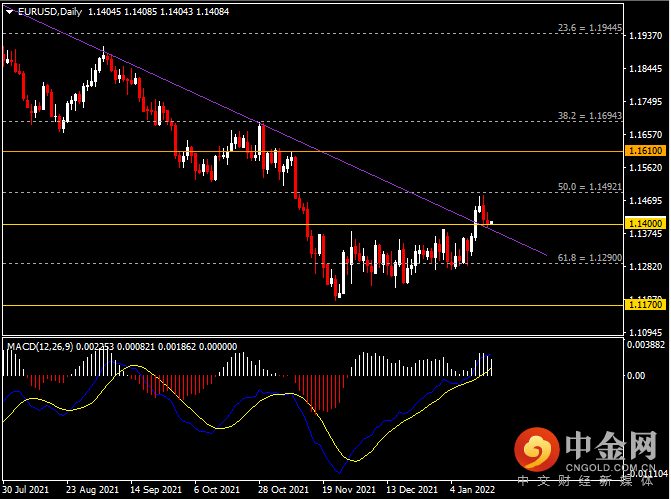Image resolution: width=671 pixels, height=499 pixels.
Task: Click the 4 Jan 2022 date label
Action: pyautogui.click(x=472, y=489)
